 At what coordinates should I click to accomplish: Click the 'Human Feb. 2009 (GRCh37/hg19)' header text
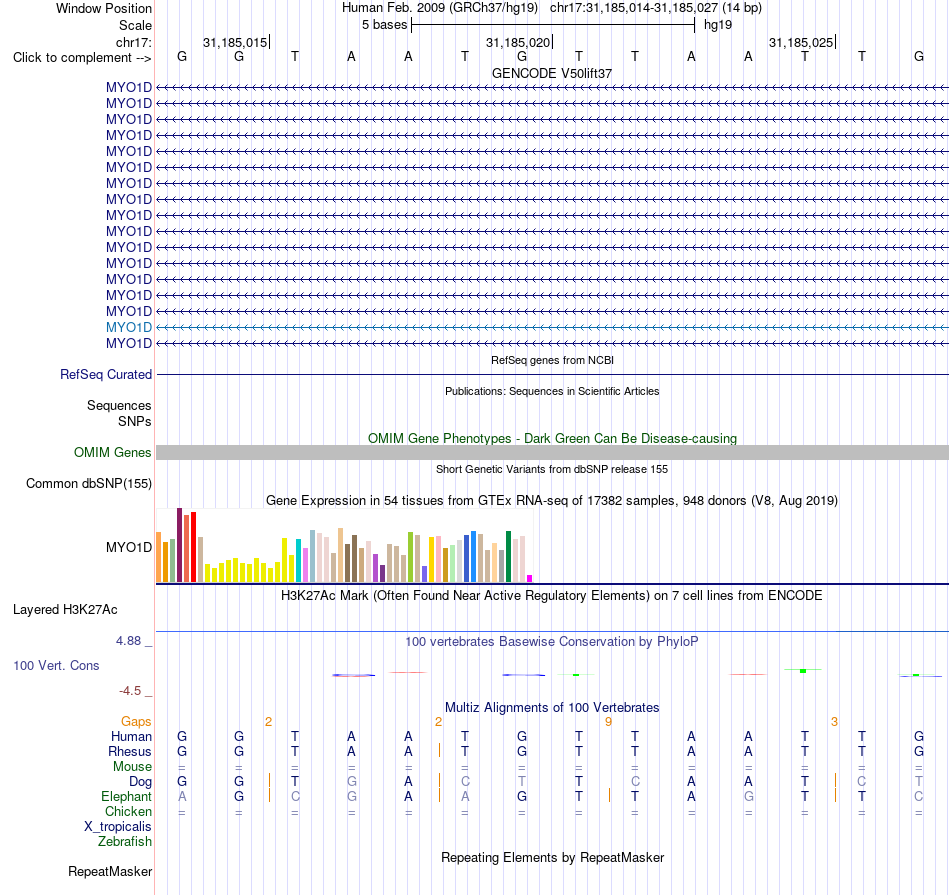pyautogui.click(x=440, y=8)
